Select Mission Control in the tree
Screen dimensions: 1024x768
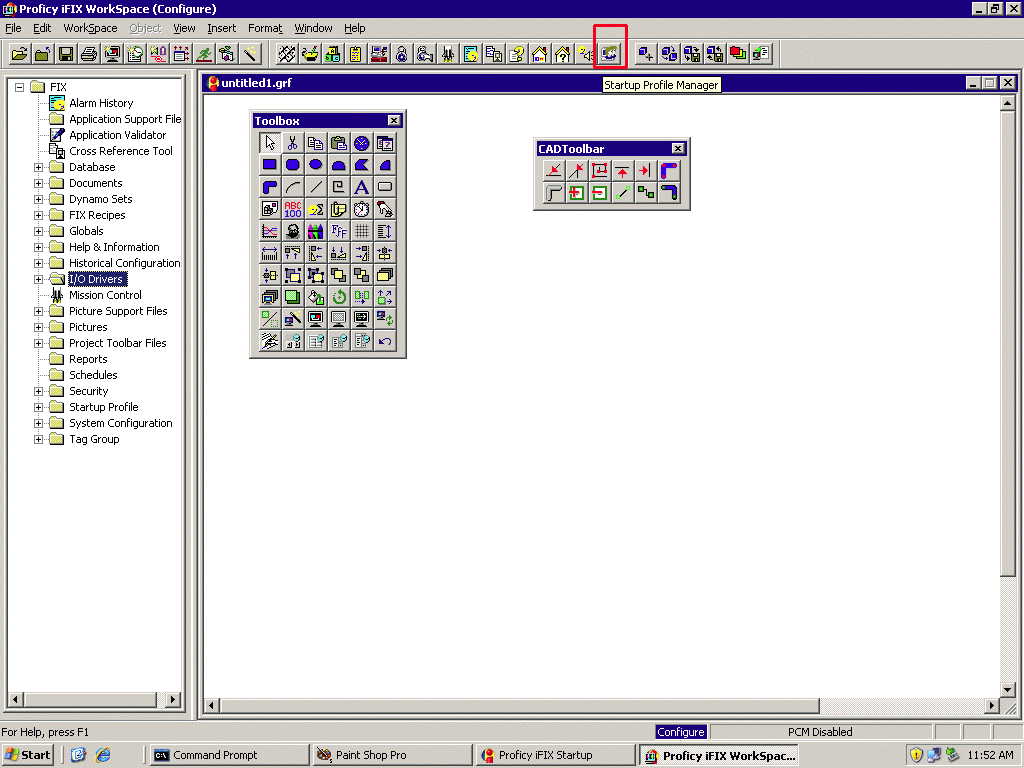click(x=105, y=295)
